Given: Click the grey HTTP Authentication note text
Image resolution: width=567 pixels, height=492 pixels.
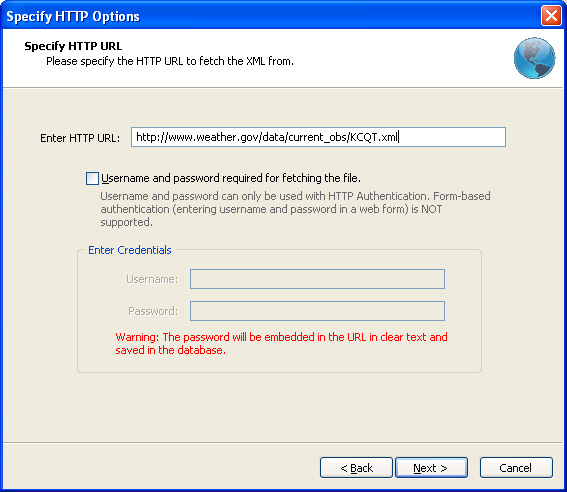Looking at the screenshot, I should coord(295,209).
